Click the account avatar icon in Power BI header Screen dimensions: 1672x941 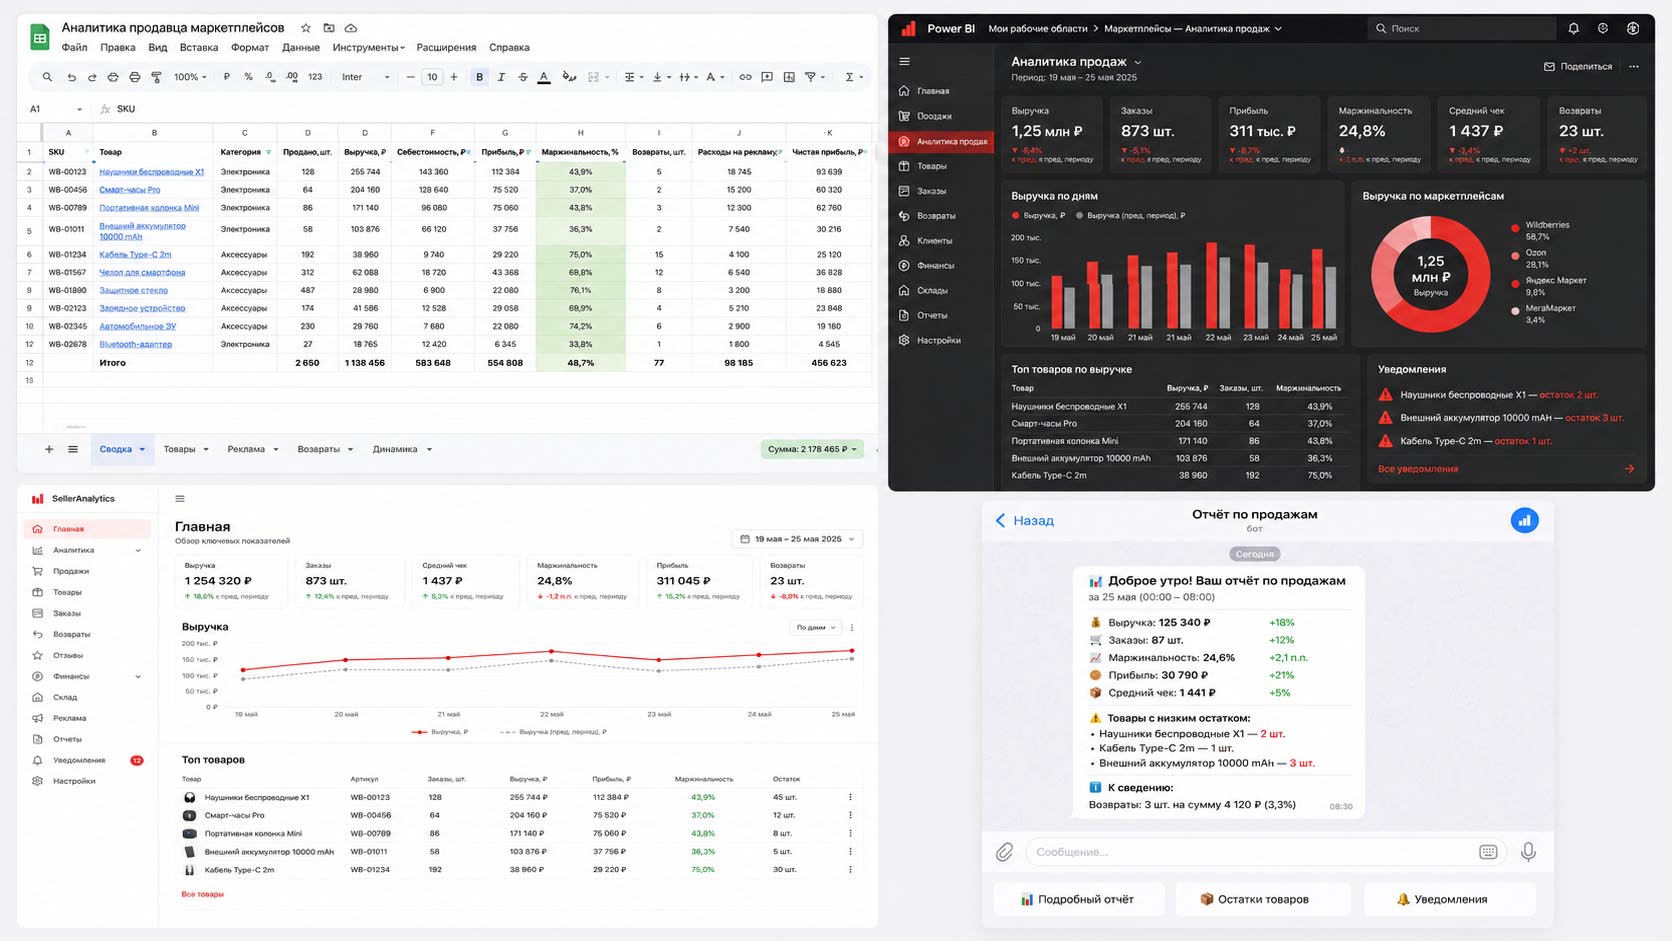tap(1633, 29)
